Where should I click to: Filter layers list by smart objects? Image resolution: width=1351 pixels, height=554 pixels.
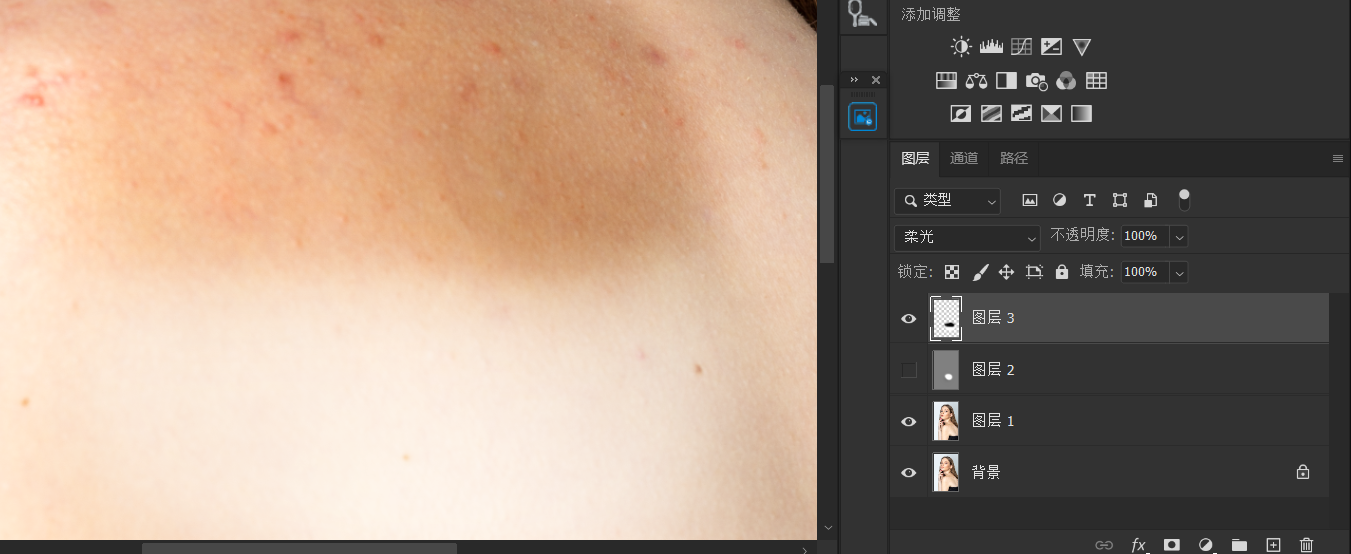point(1150,200)
